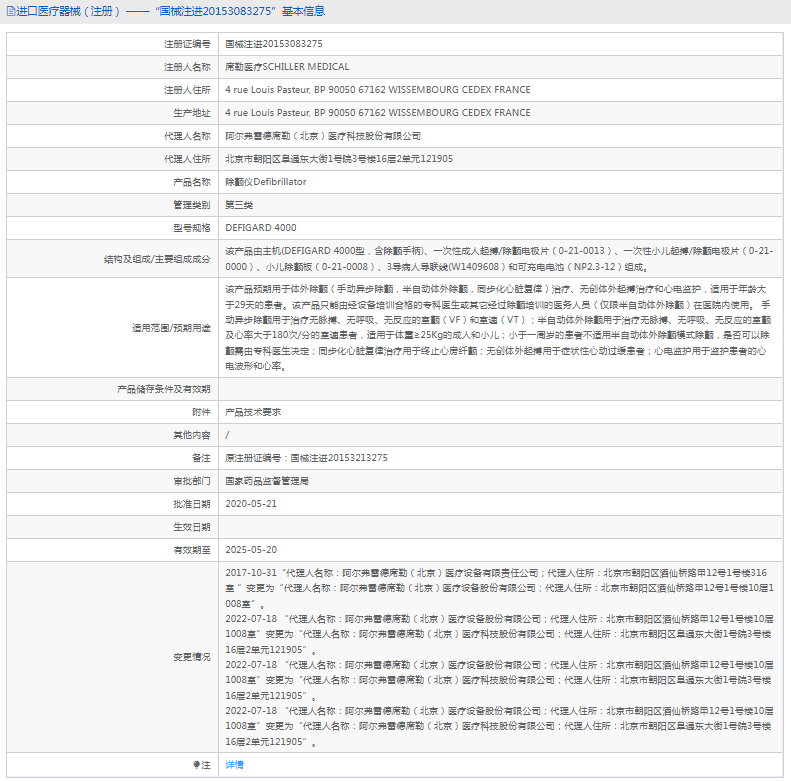Screen dimensions: 791x781
Task: Click the 第三类 management category value
Action: [239, 205]
